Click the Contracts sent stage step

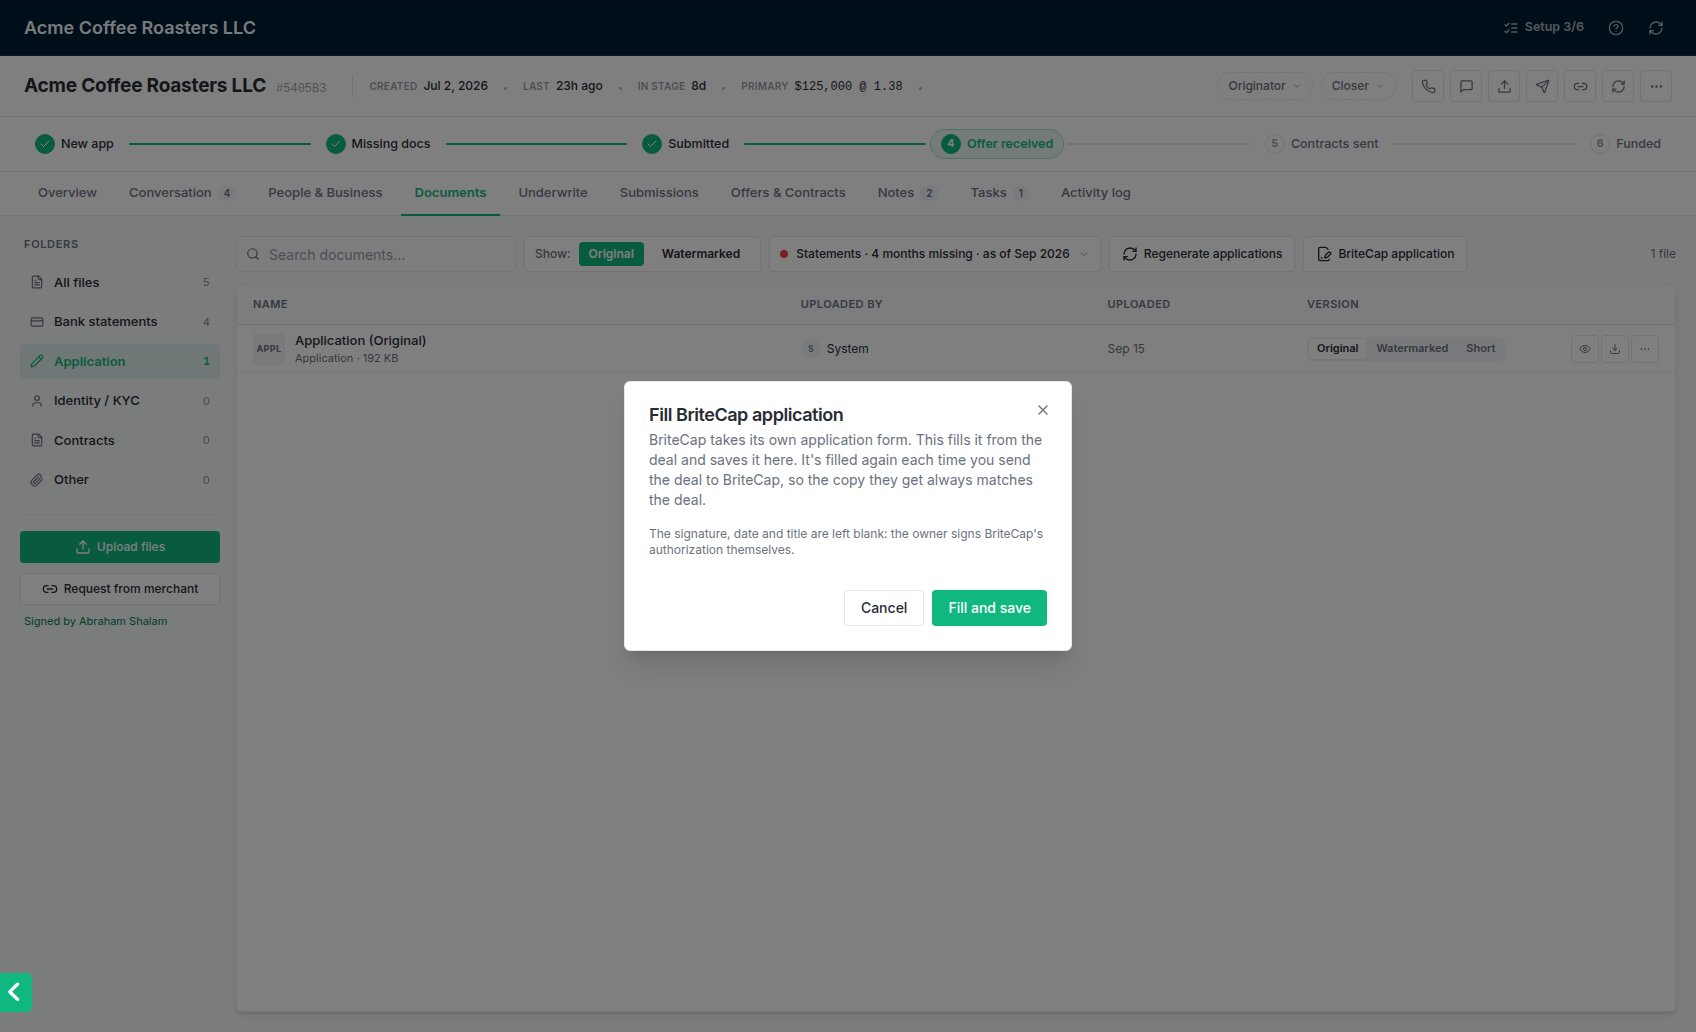tap(1322, 144)
